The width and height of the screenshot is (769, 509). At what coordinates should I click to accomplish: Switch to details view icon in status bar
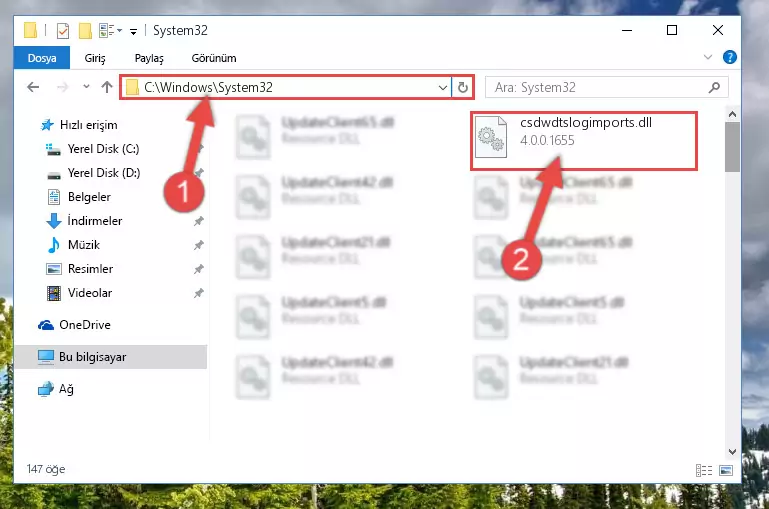pyautogui.click(x=704, y=470)
